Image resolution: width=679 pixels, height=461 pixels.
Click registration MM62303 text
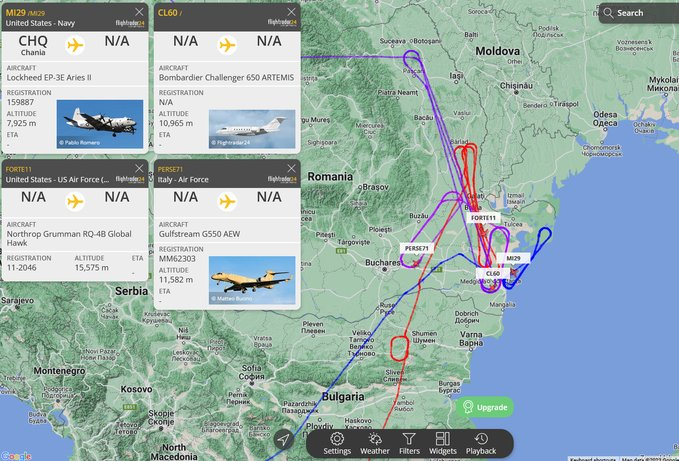click(177, 258)
